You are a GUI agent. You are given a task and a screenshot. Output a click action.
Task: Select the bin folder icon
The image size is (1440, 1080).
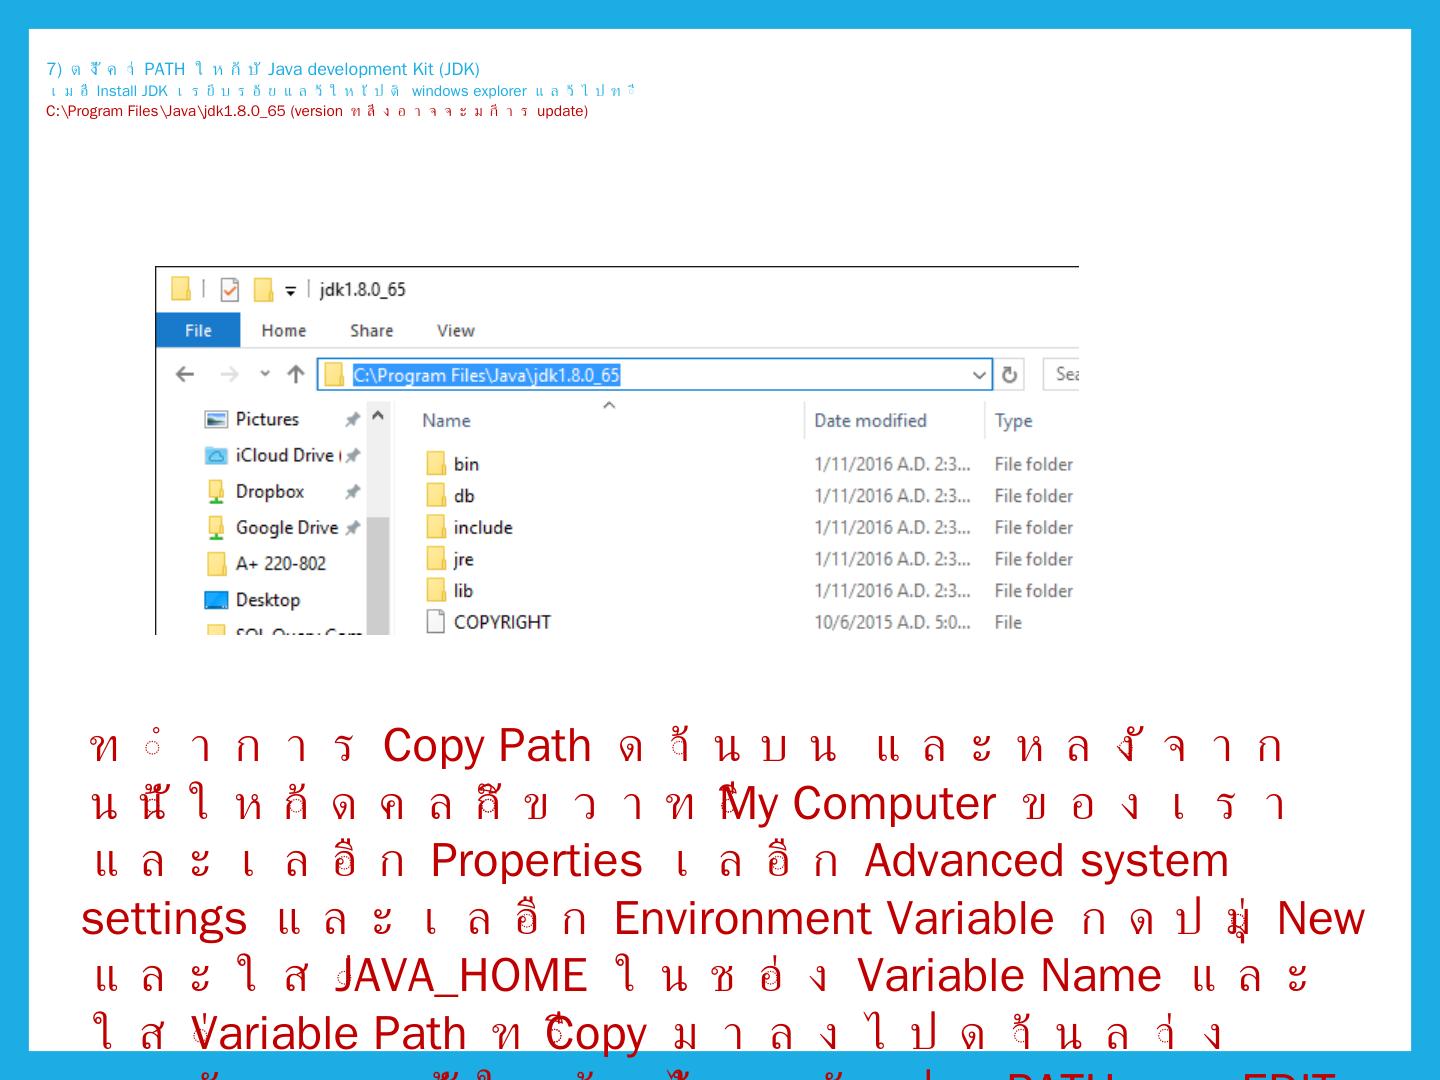[436, 463]
